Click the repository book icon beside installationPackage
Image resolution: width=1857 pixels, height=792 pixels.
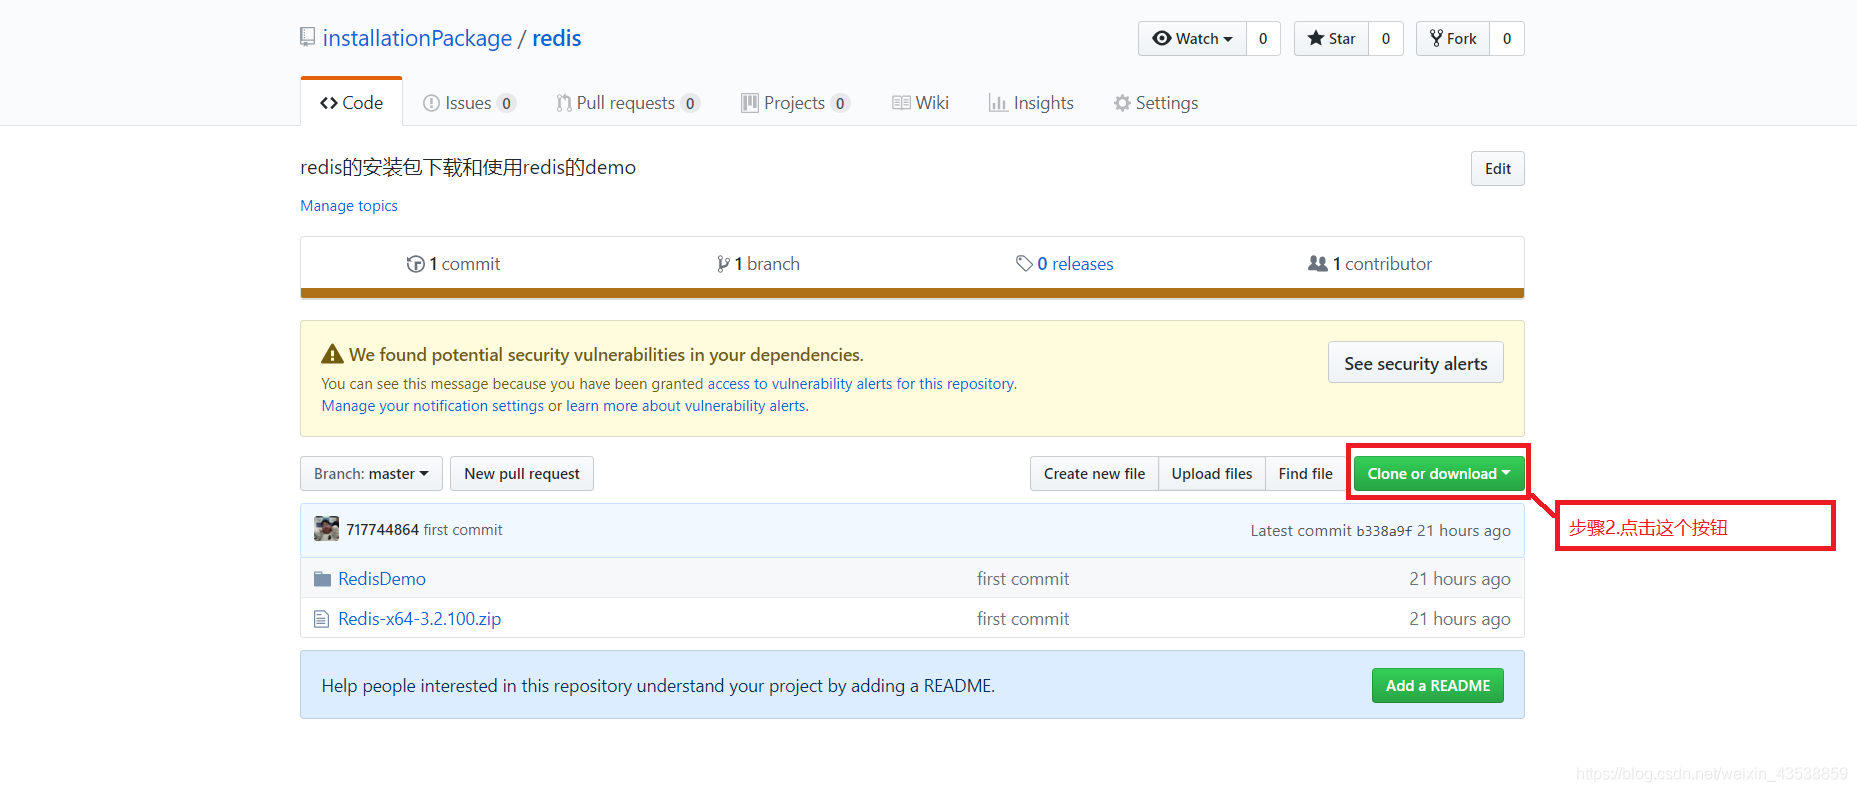point(308,38)
